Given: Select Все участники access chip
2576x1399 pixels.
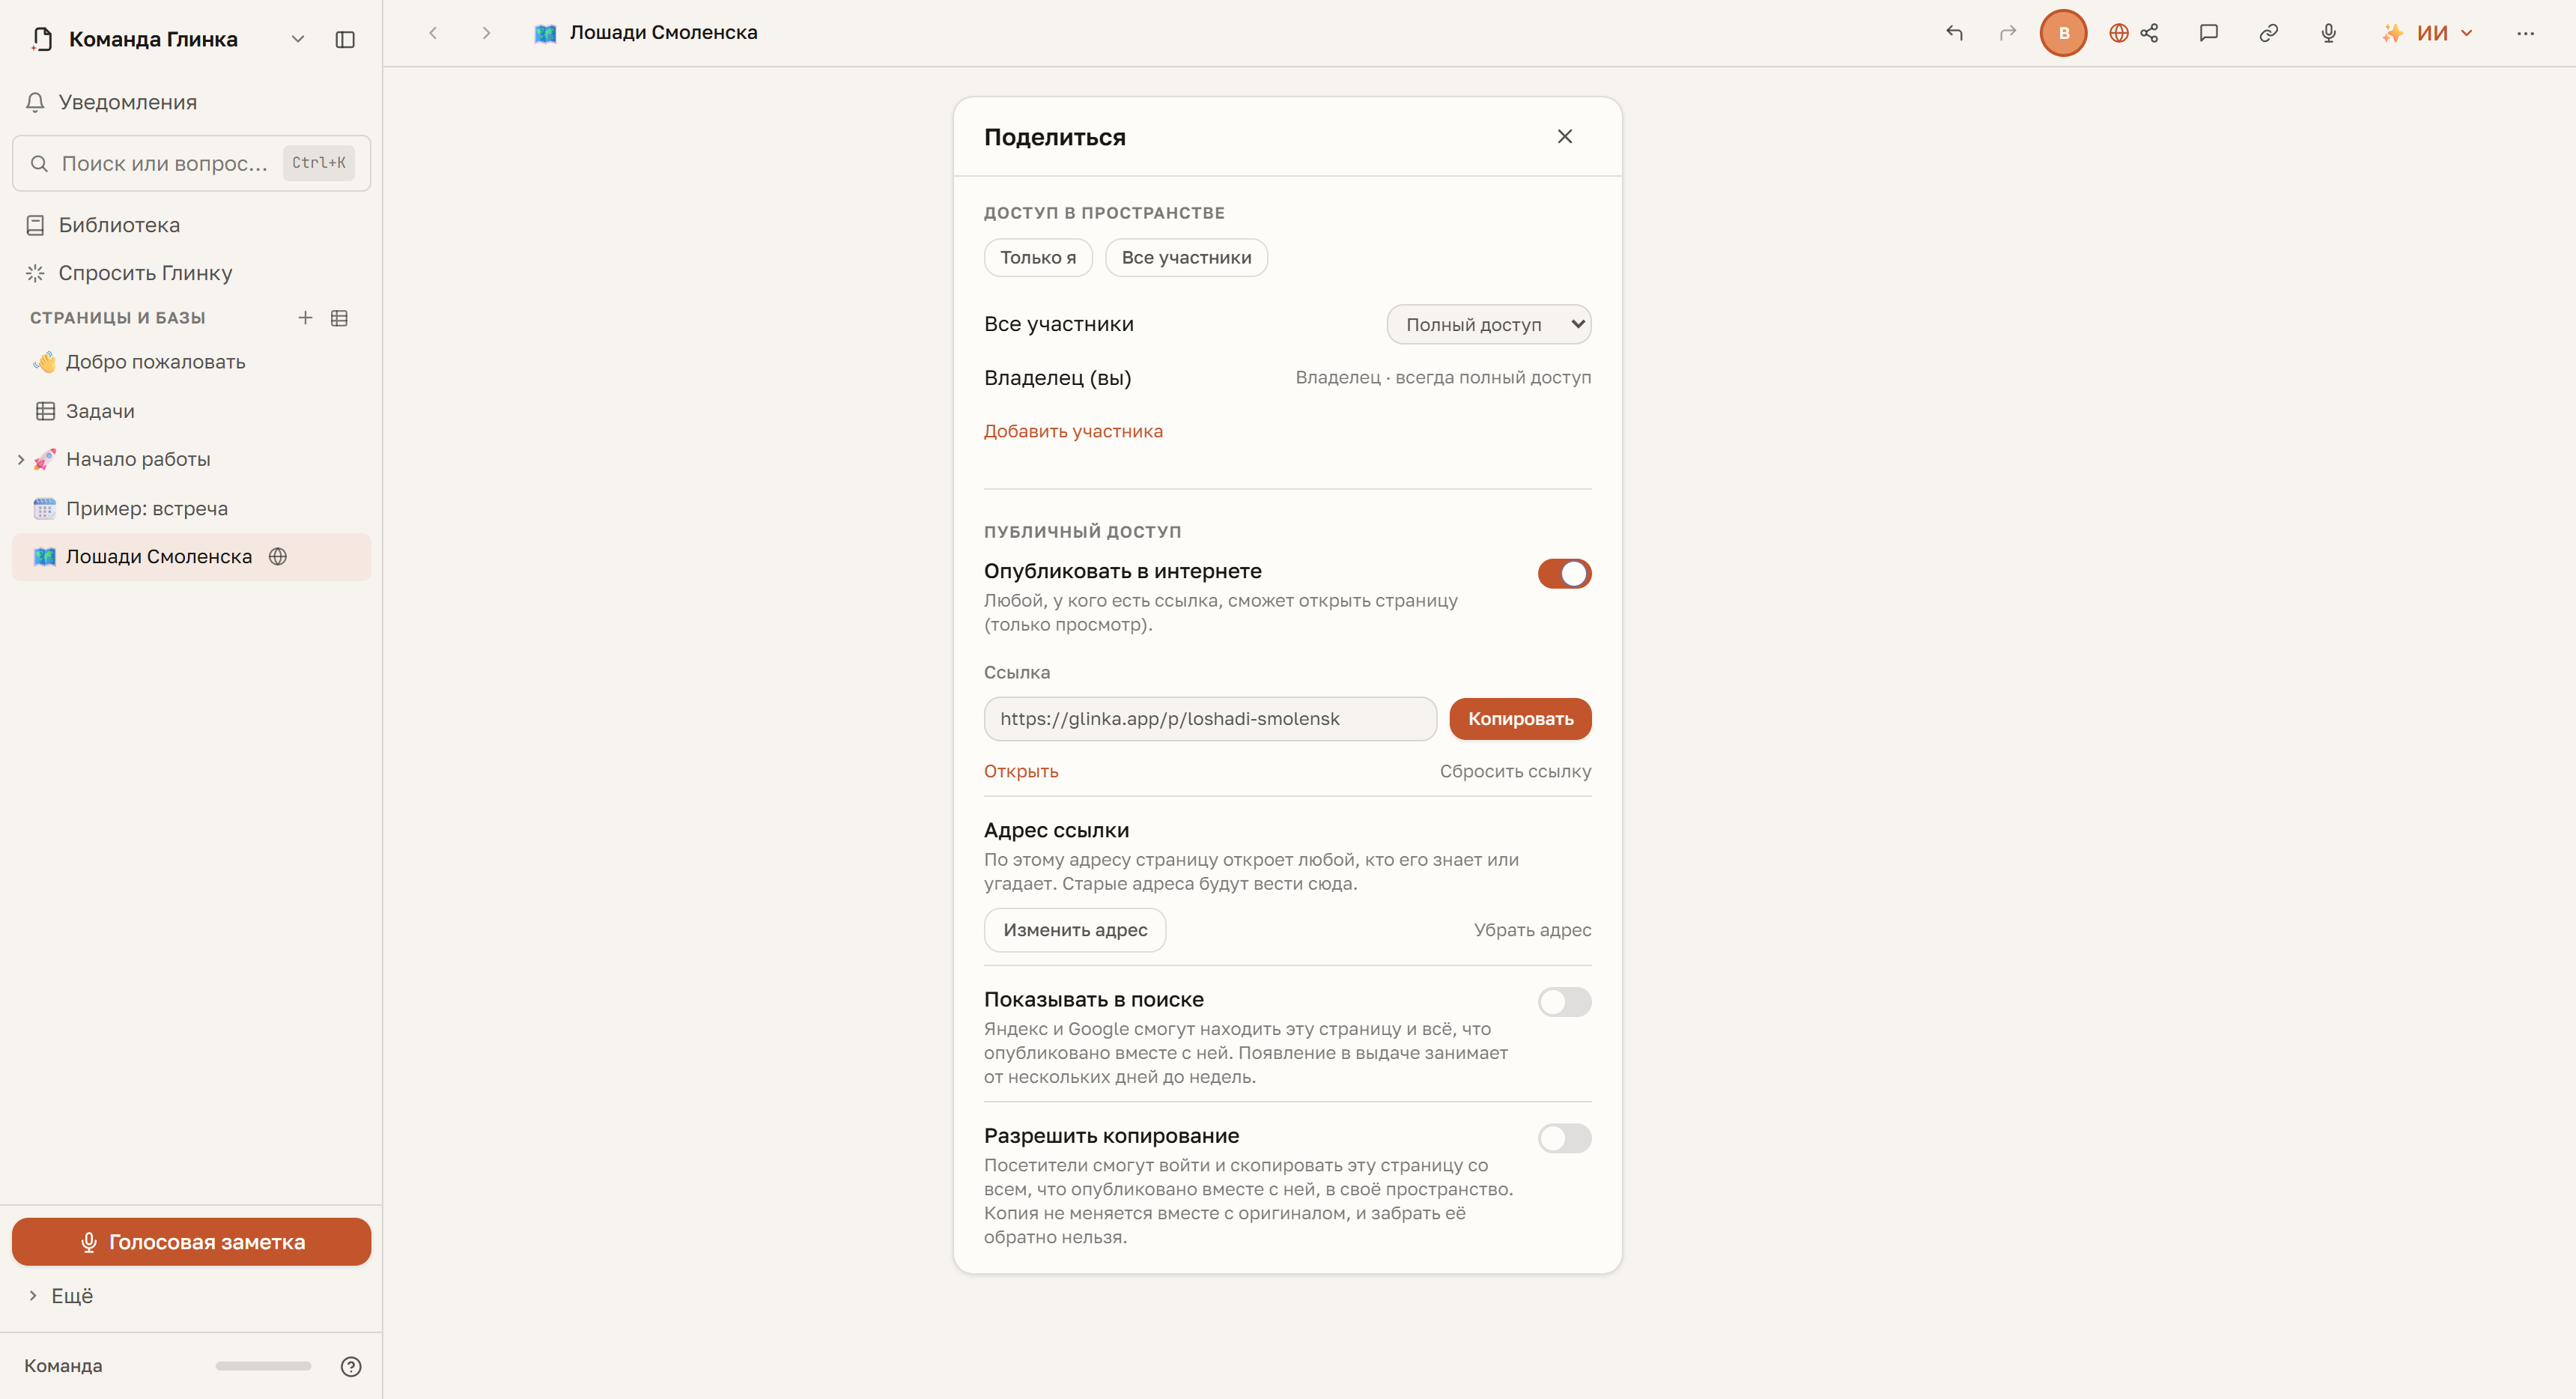Looking at the screenshot, I should coord(1186,257).
